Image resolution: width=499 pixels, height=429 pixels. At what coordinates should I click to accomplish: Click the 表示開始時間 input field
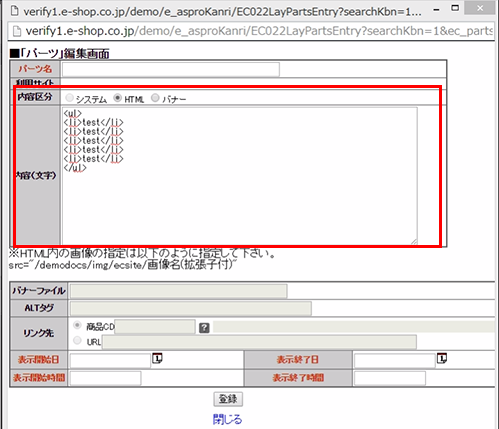tap(106, 378)
